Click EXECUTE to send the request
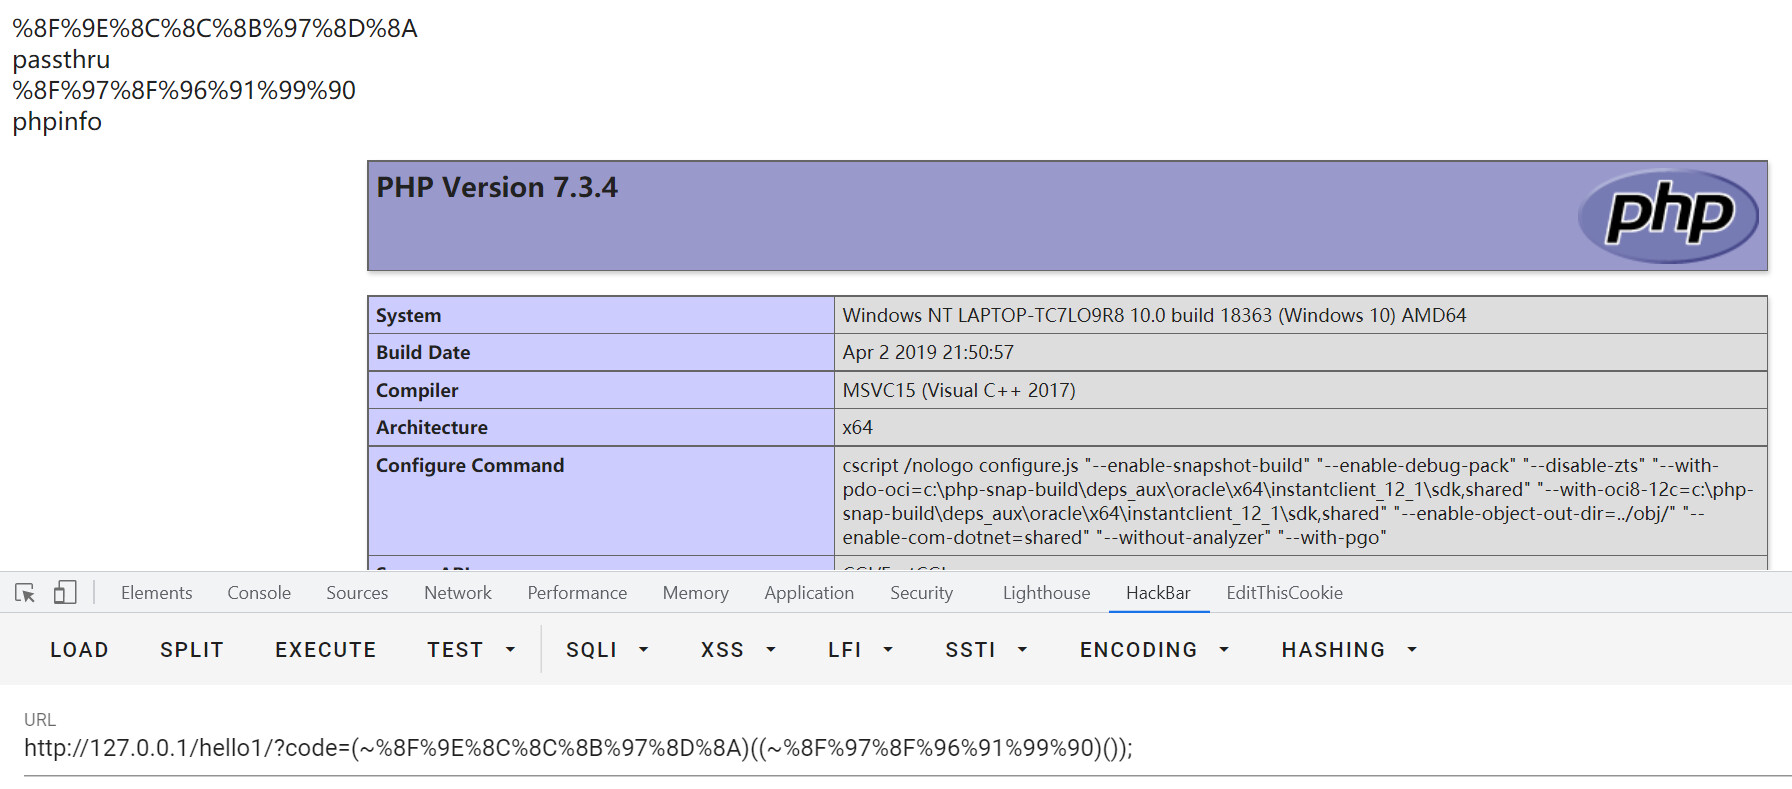 pyautogui.click(x=325, y=650)
